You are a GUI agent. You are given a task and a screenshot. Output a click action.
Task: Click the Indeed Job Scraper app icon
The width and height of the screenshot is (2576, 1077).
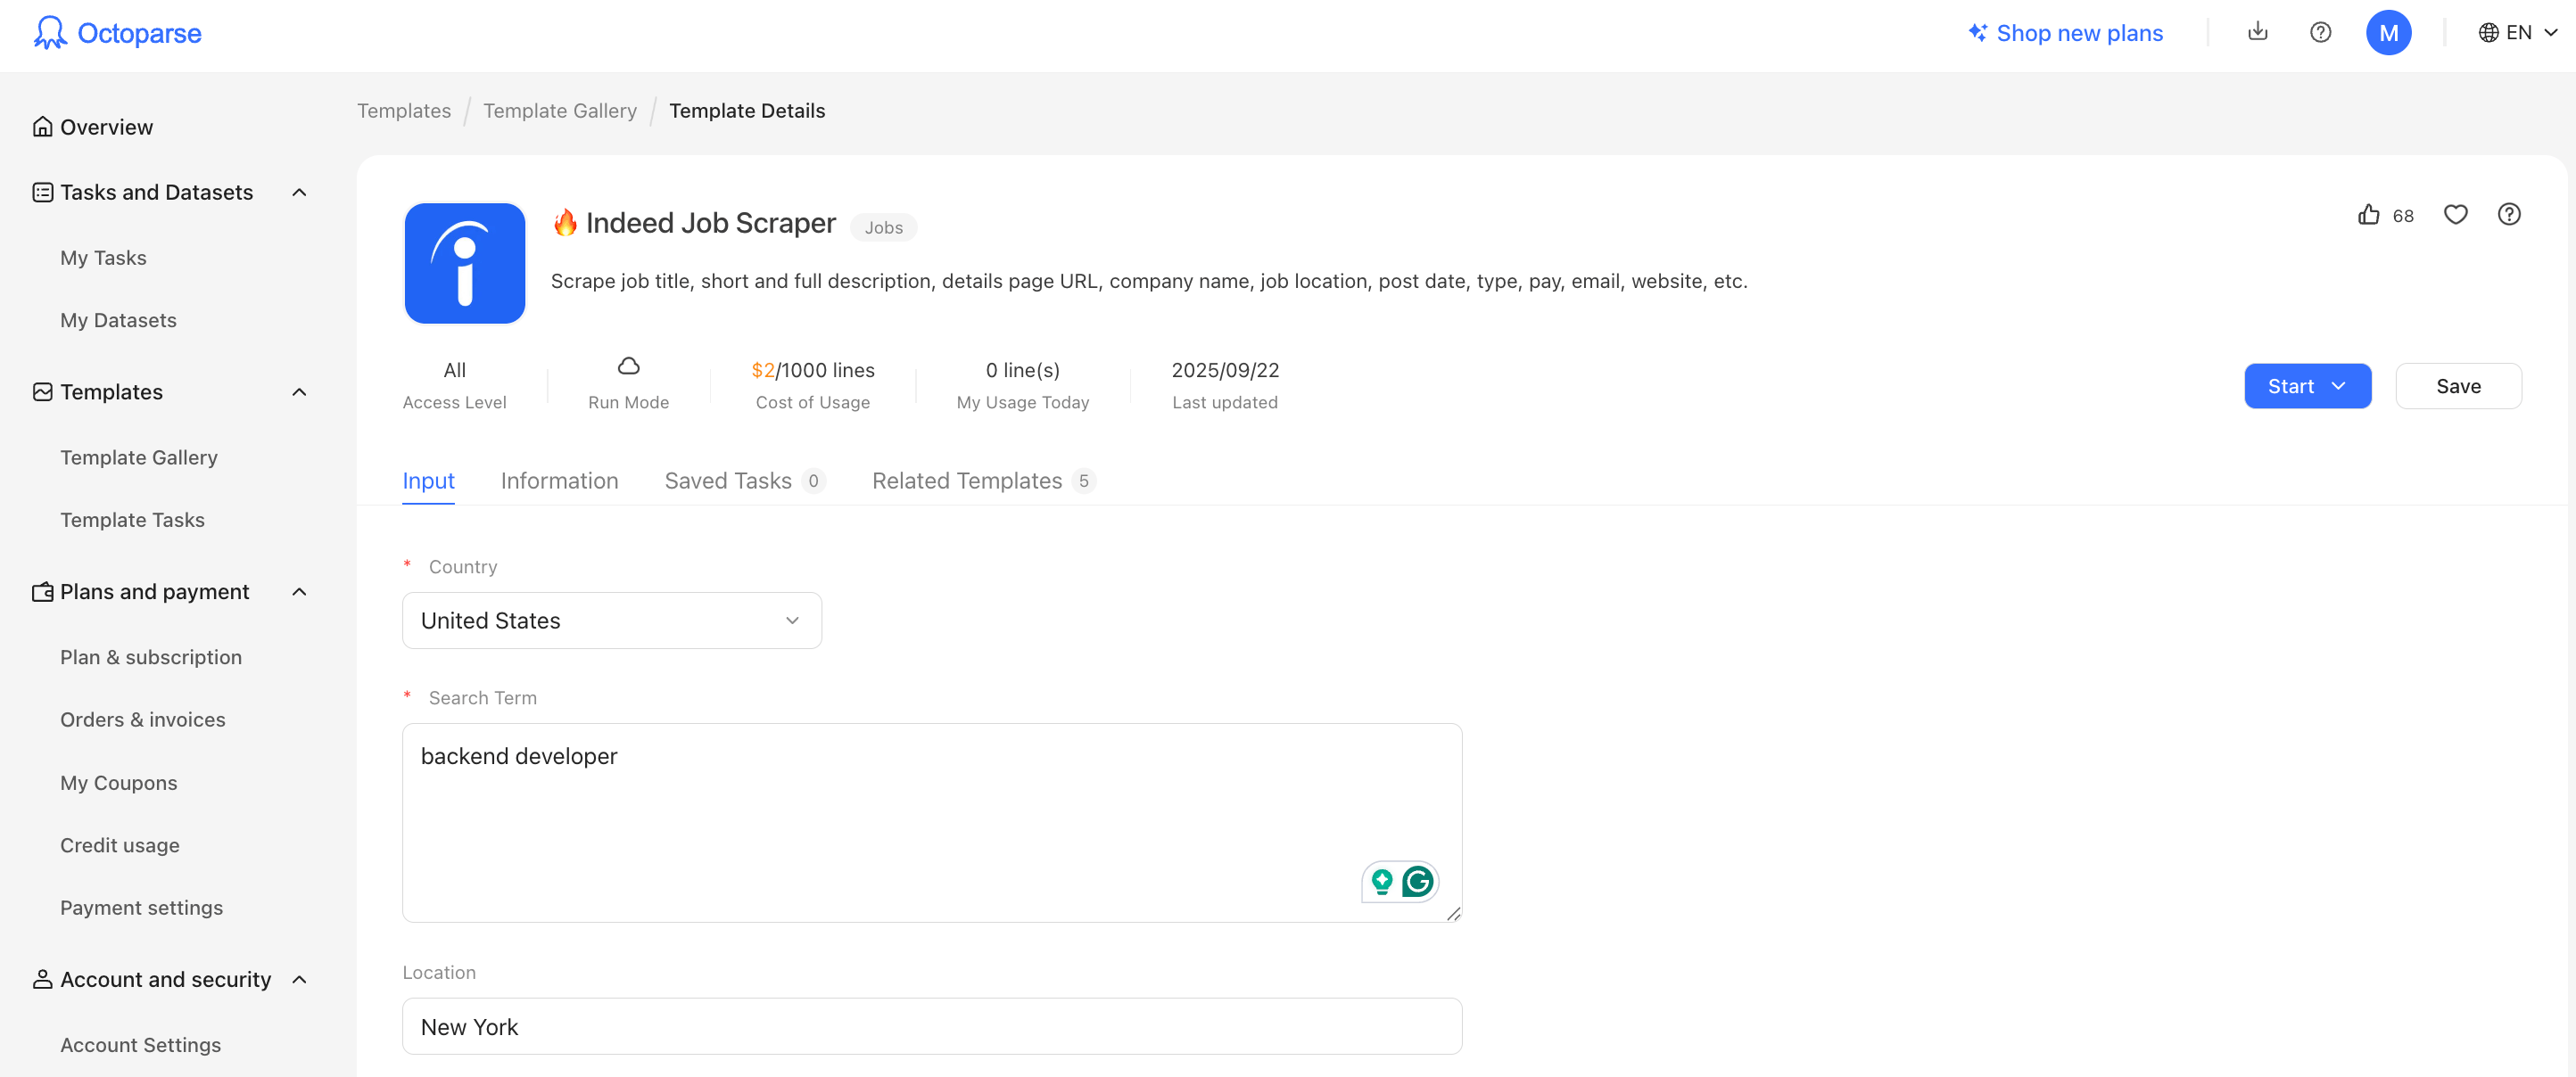click(464, 263)
